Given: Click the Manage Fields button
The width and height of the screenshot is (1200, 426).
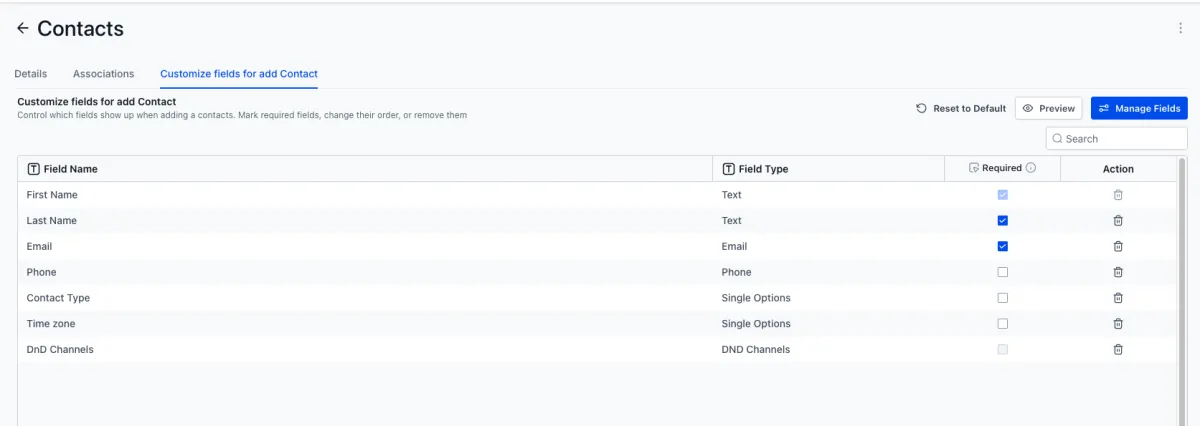Looking at the screenshot, I should pyautogui.click(x=1139, y=108).
